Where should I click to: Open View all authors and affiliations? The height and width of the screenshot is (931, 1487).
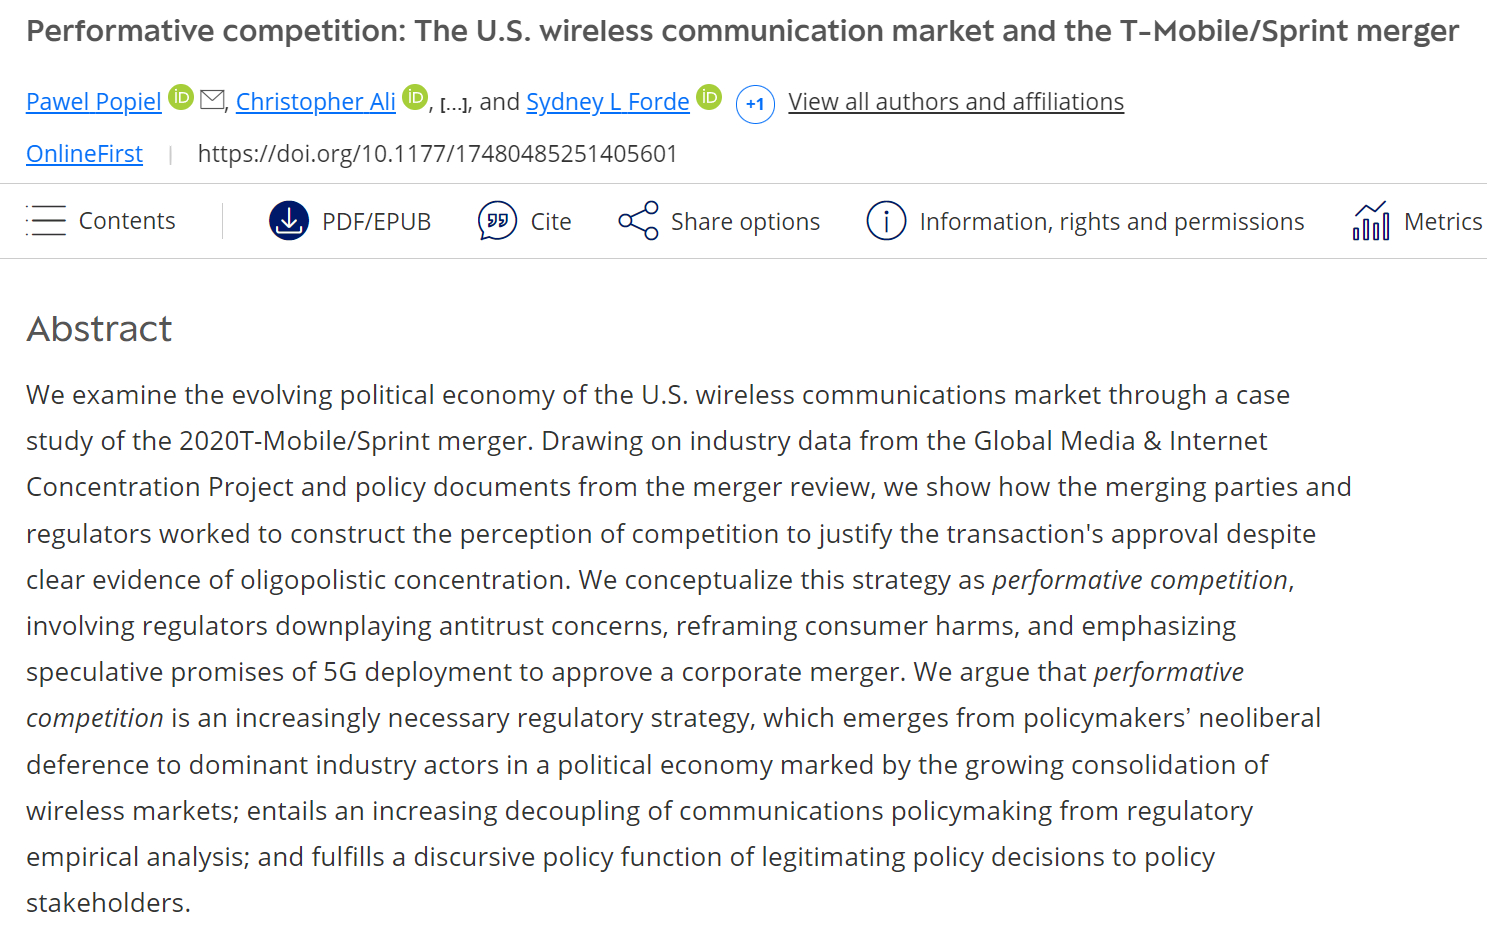[956, 102]
